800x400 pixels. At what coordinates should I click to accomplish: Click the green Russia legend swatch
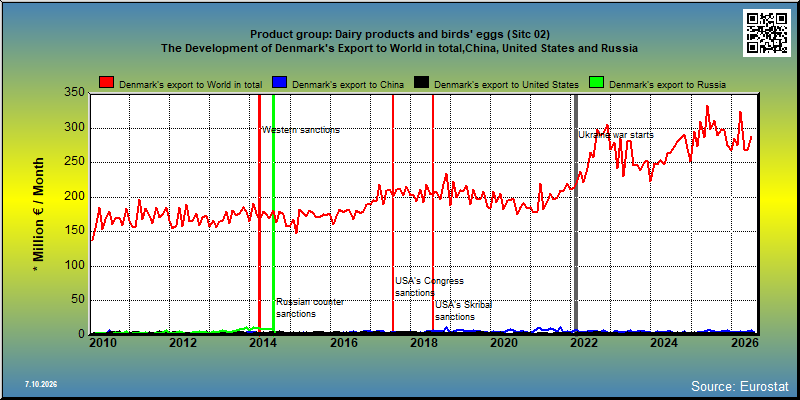coord(596,83)
